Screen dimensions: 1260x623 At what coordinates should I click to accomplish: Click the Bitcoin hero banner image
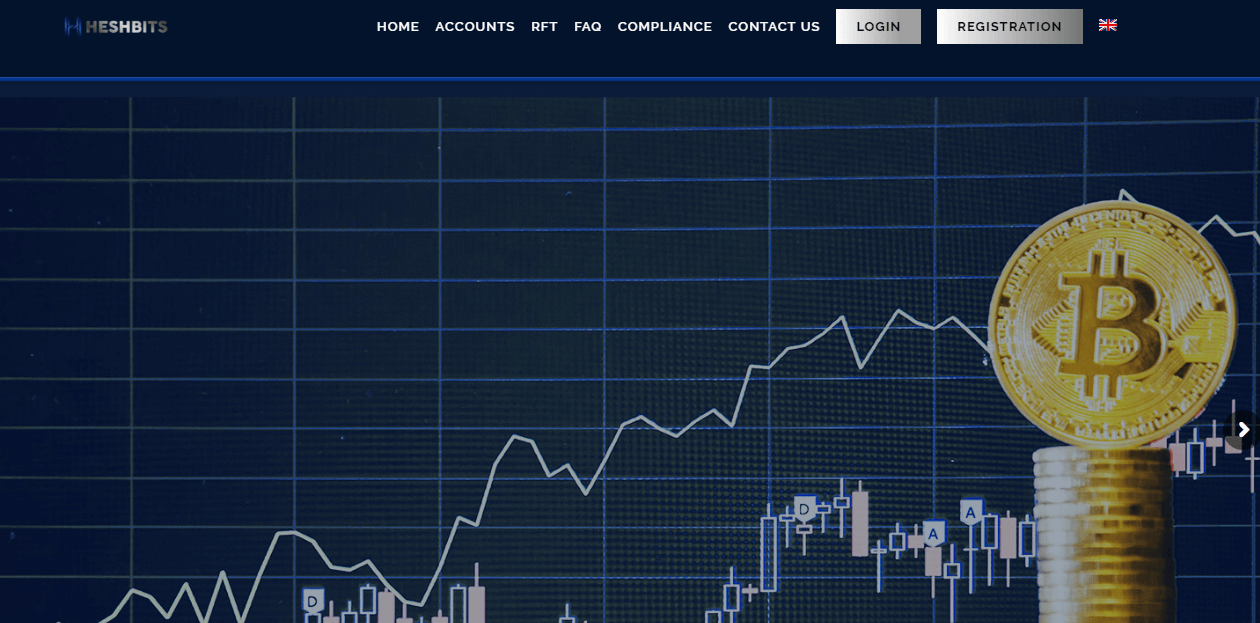pos(630,360)
